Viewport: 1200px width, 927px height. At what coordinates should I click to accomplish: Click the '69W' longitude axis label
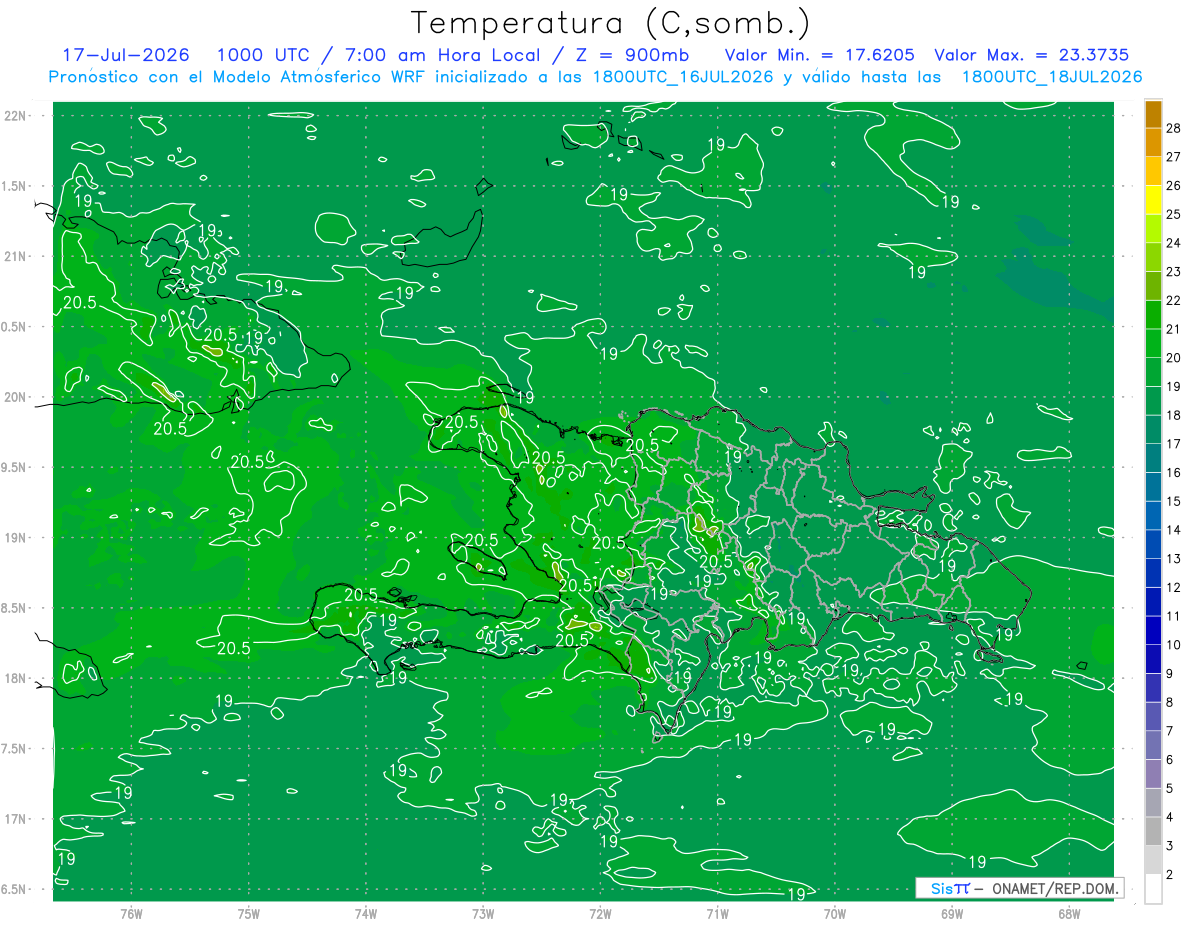(x=952, y=913)
